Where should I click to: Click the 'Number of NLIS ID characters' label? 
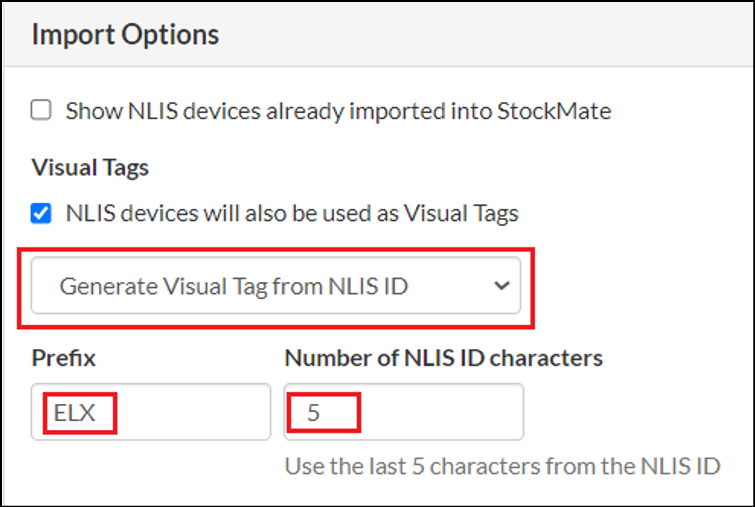tap(443, 357)
